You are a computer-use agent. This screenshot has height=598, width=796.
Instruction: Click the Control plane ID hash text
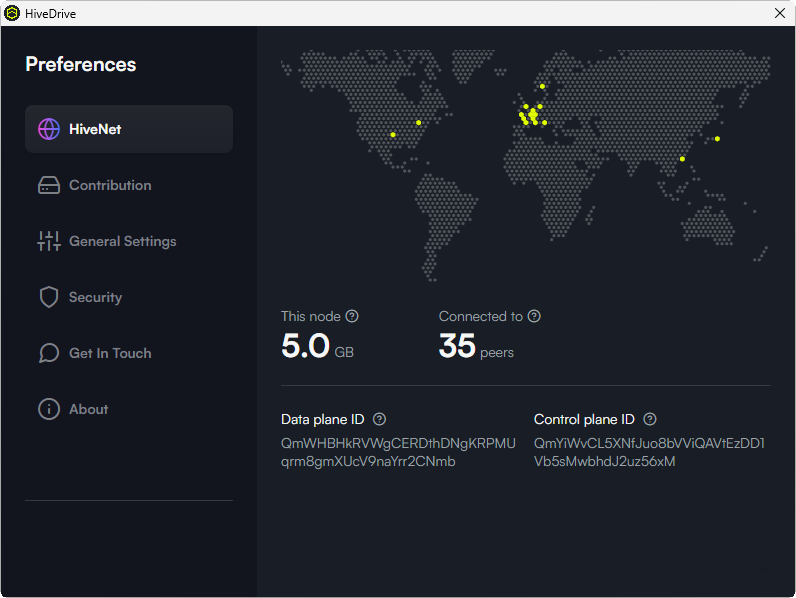[x=649, y=452]
